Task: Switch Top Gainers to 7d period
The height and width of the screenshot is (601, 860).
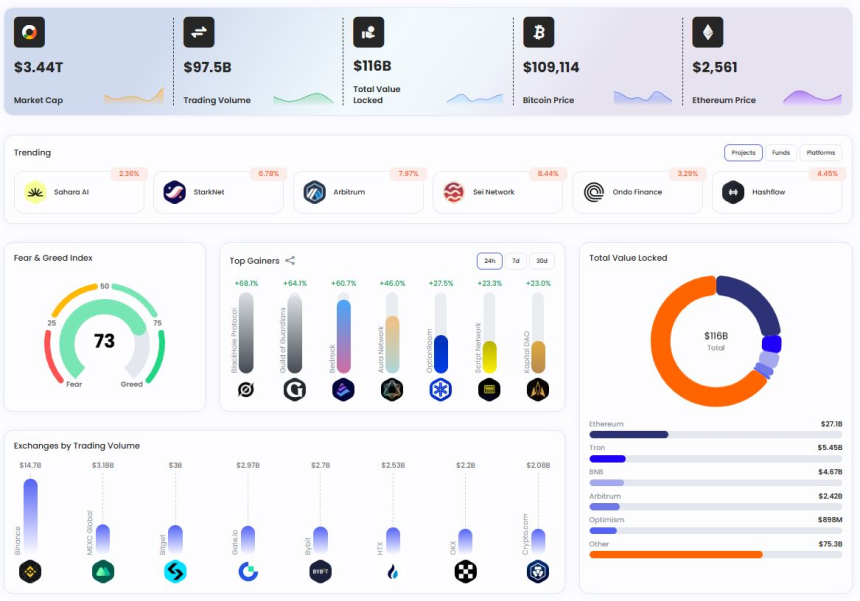Action: pyautogui.click(x=516, y=261)
